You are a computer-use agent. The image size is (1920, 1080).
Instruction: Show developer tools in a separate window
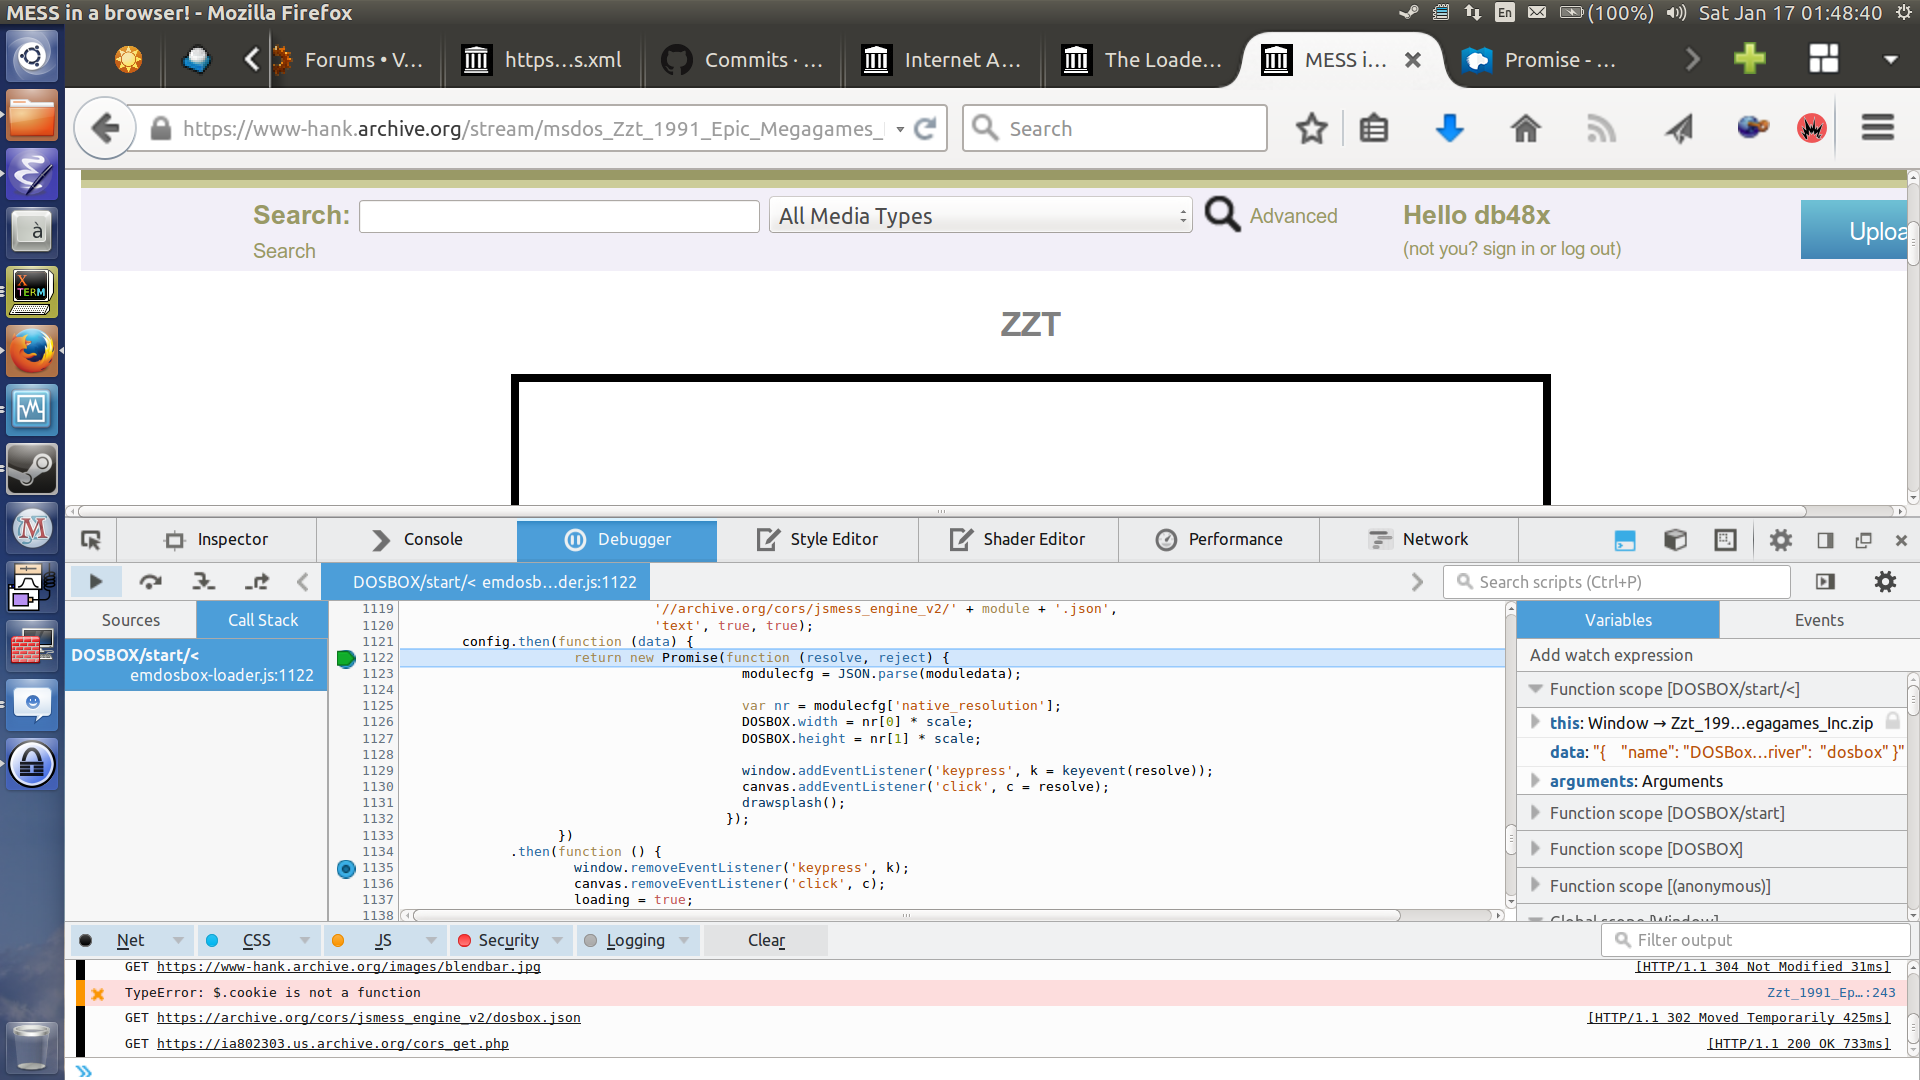coord(1863,540)
